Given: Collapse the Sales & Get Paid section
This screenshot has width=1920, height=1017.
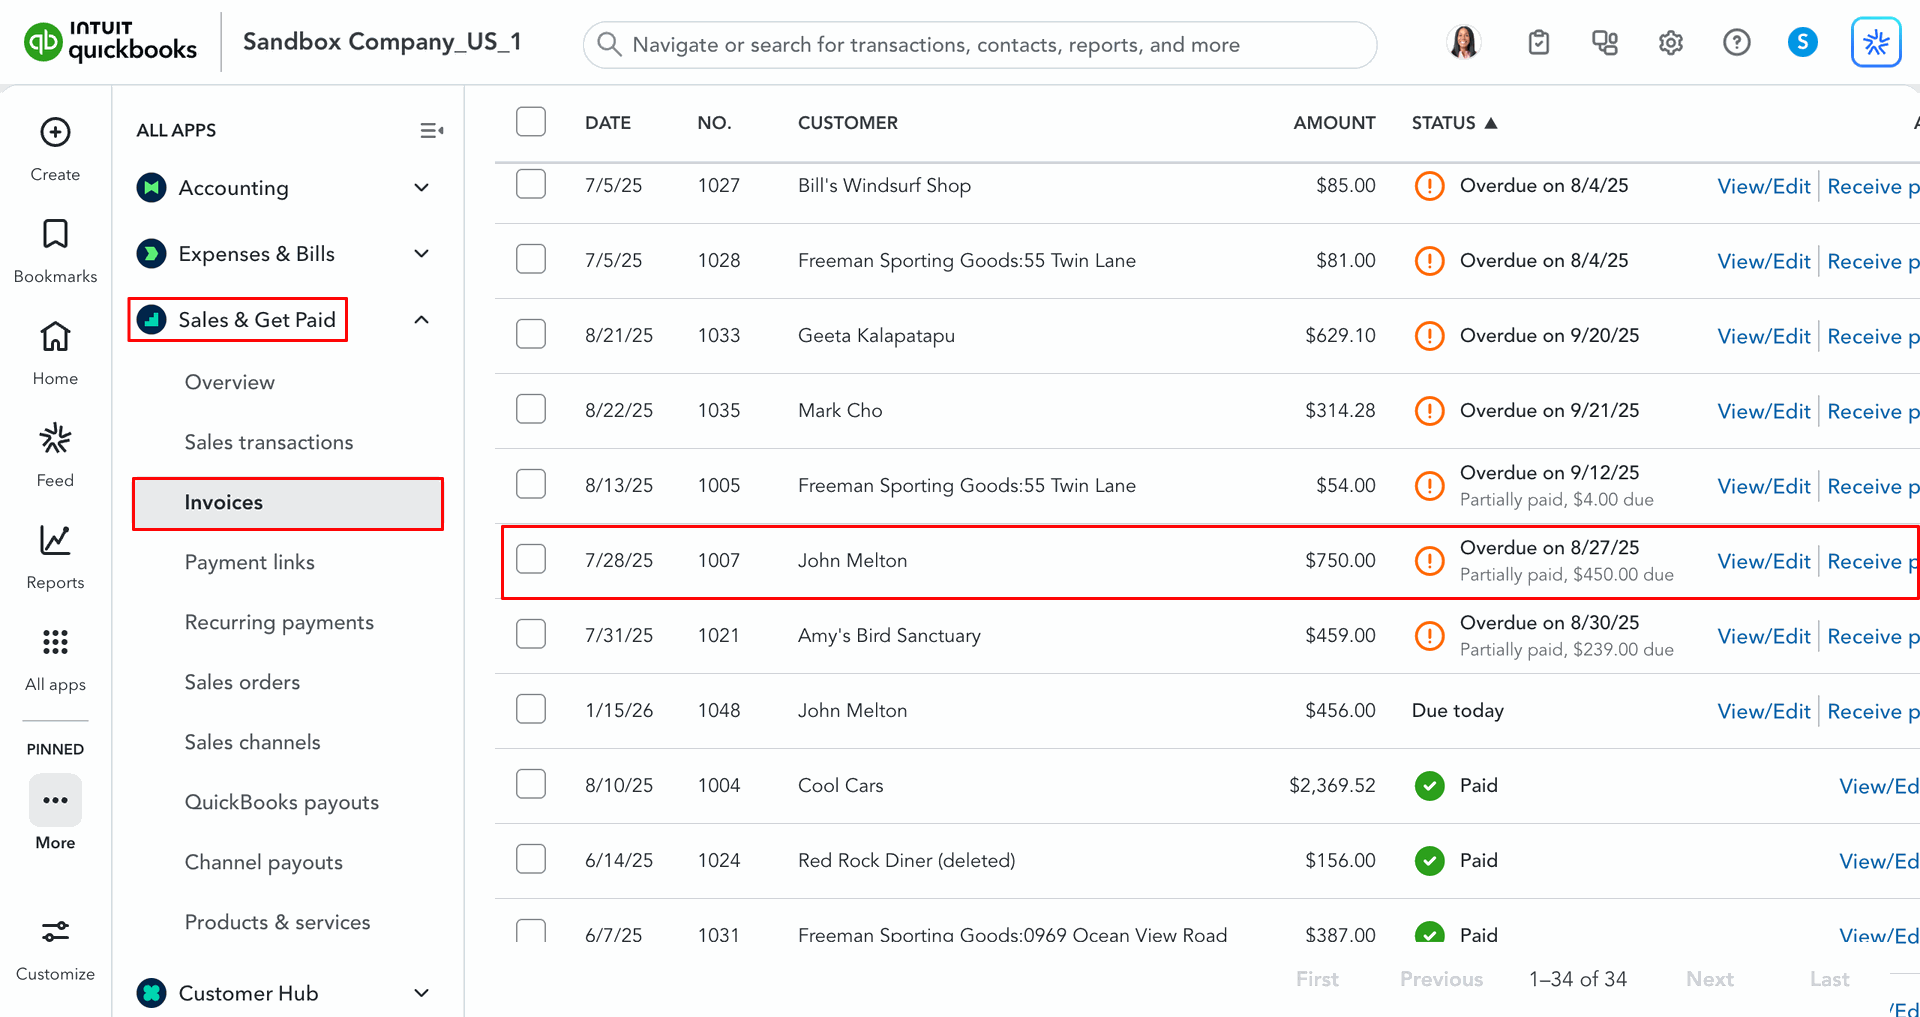Looking at the screenshot, I should pyautogui.click(x=421, y=320).
